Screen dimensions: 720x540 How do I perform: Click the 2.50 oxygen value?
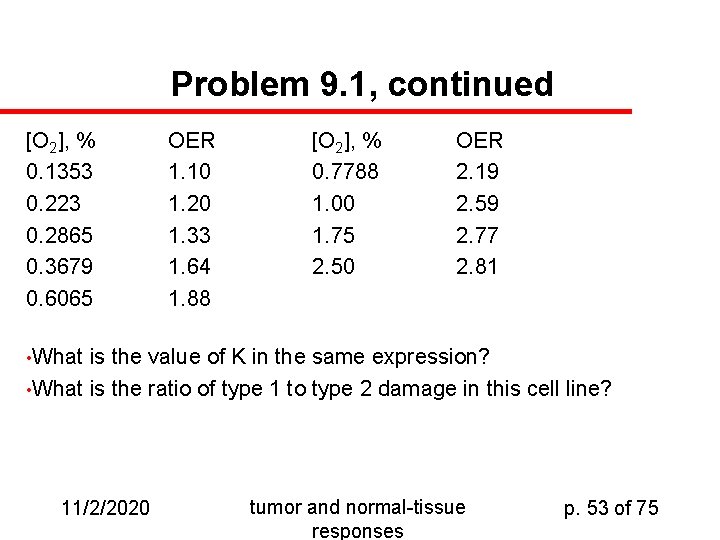(x=333, y=266)
